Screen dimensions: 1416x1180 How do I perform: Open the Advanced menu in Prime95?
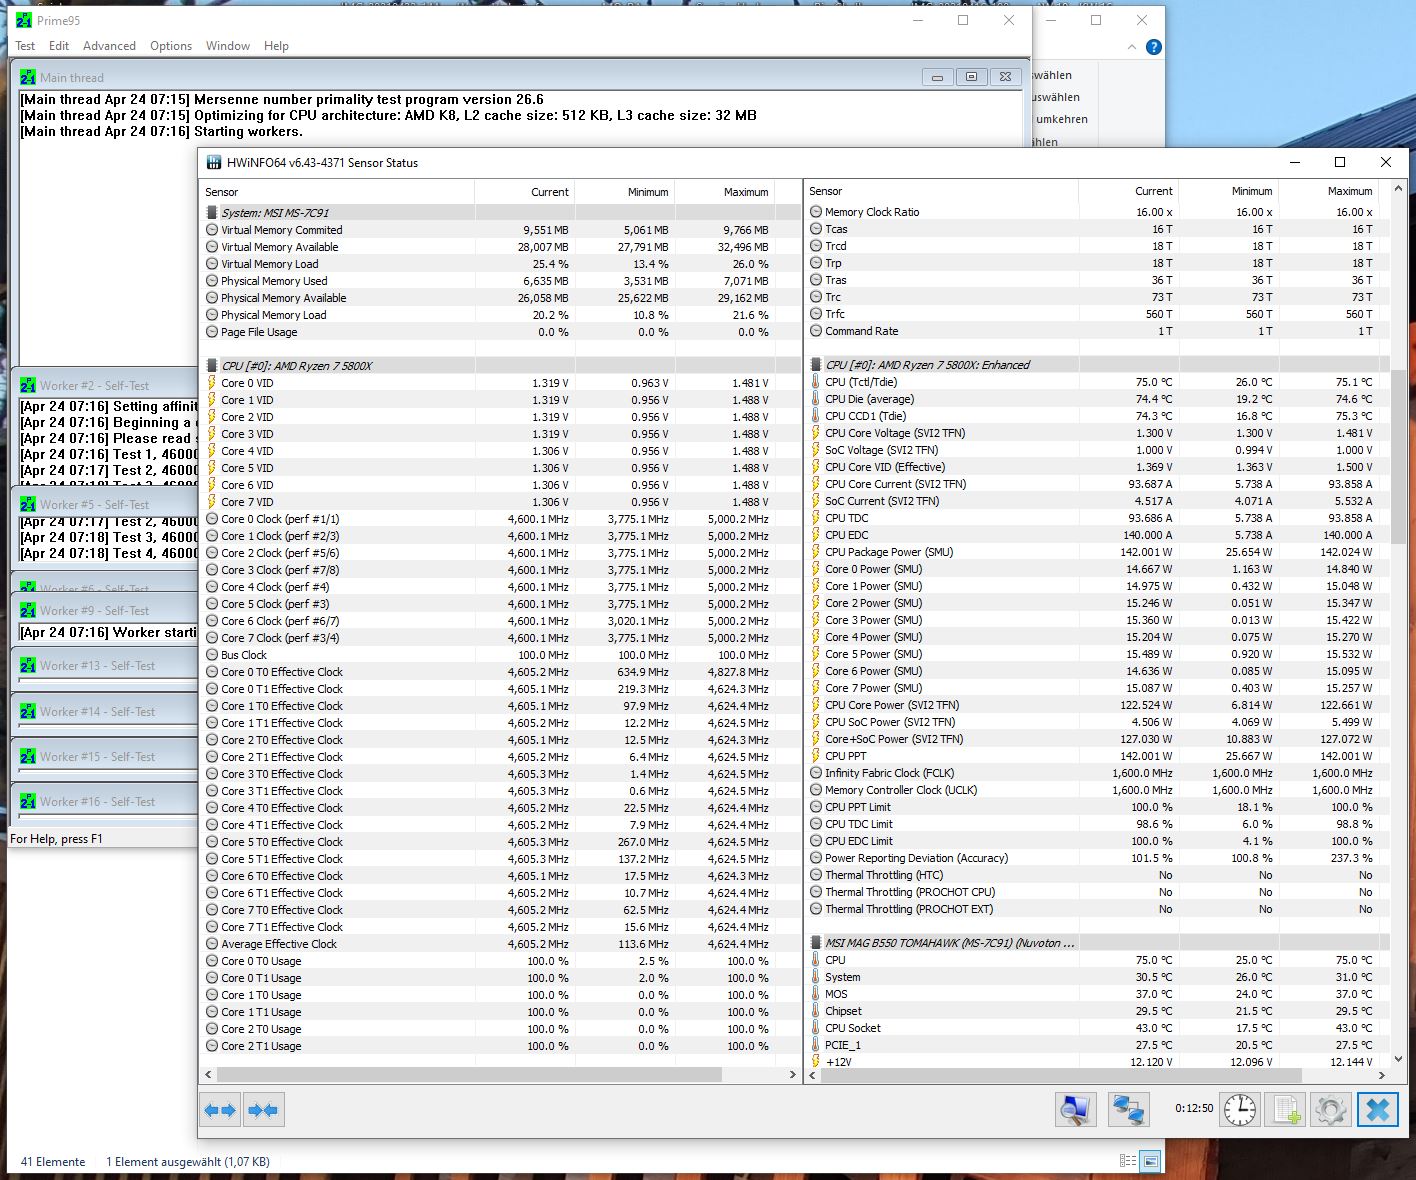[109, 46]
